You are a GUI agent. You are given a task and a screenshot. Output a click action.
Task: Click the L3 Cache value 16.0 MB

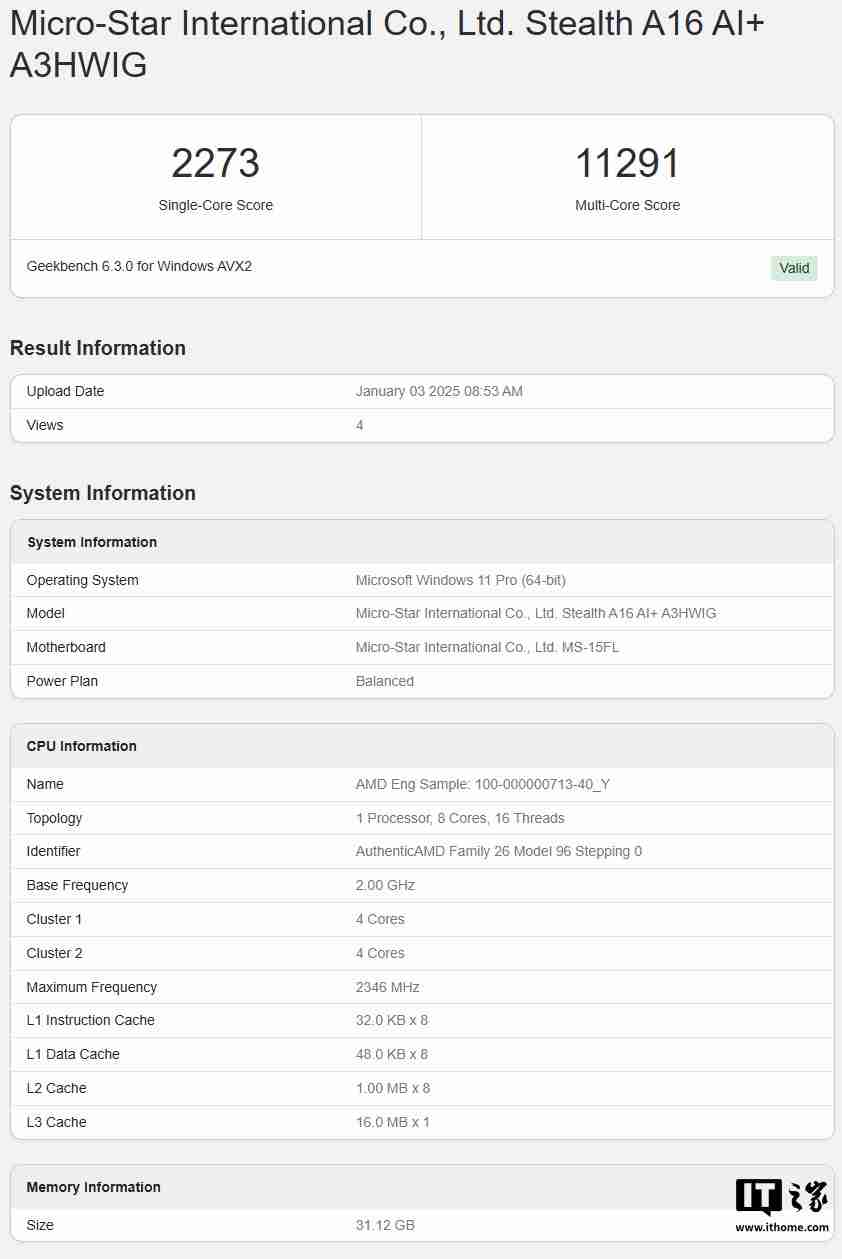click(x=392, y=1122)
